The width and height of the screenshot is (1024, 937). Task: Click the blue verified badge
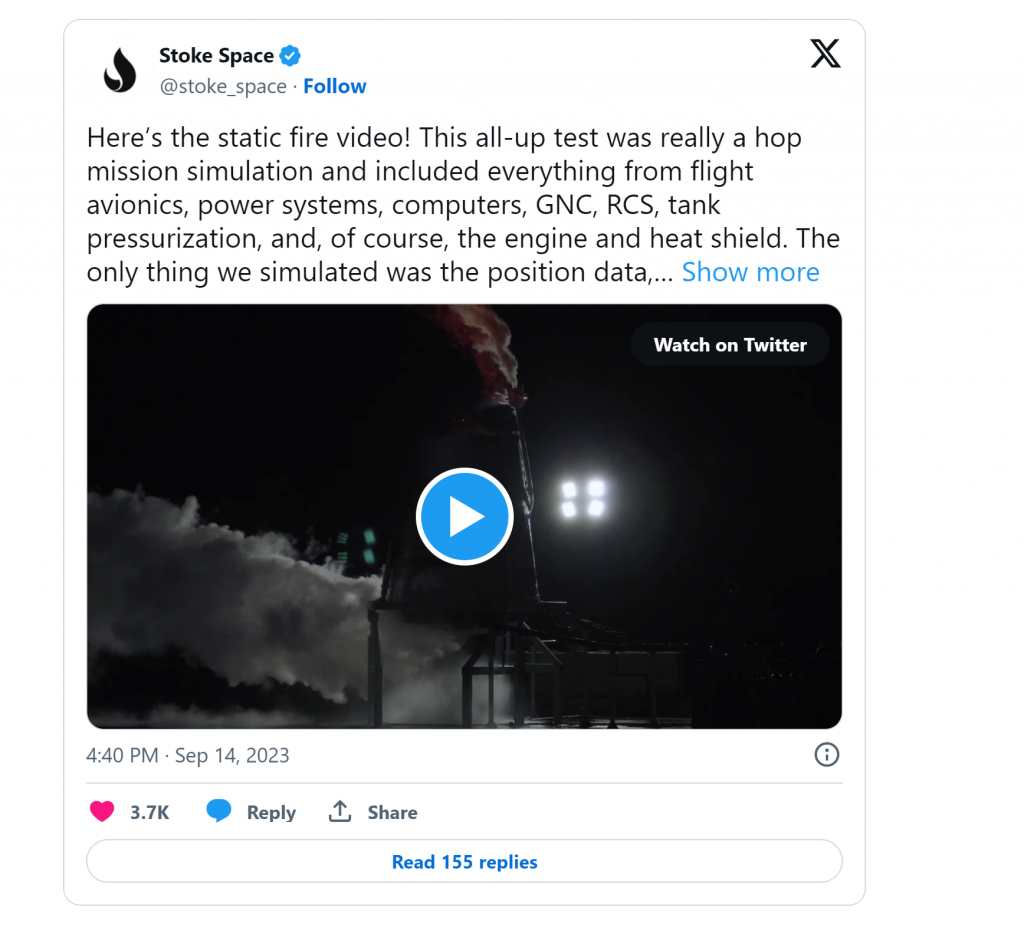[290, 56]
